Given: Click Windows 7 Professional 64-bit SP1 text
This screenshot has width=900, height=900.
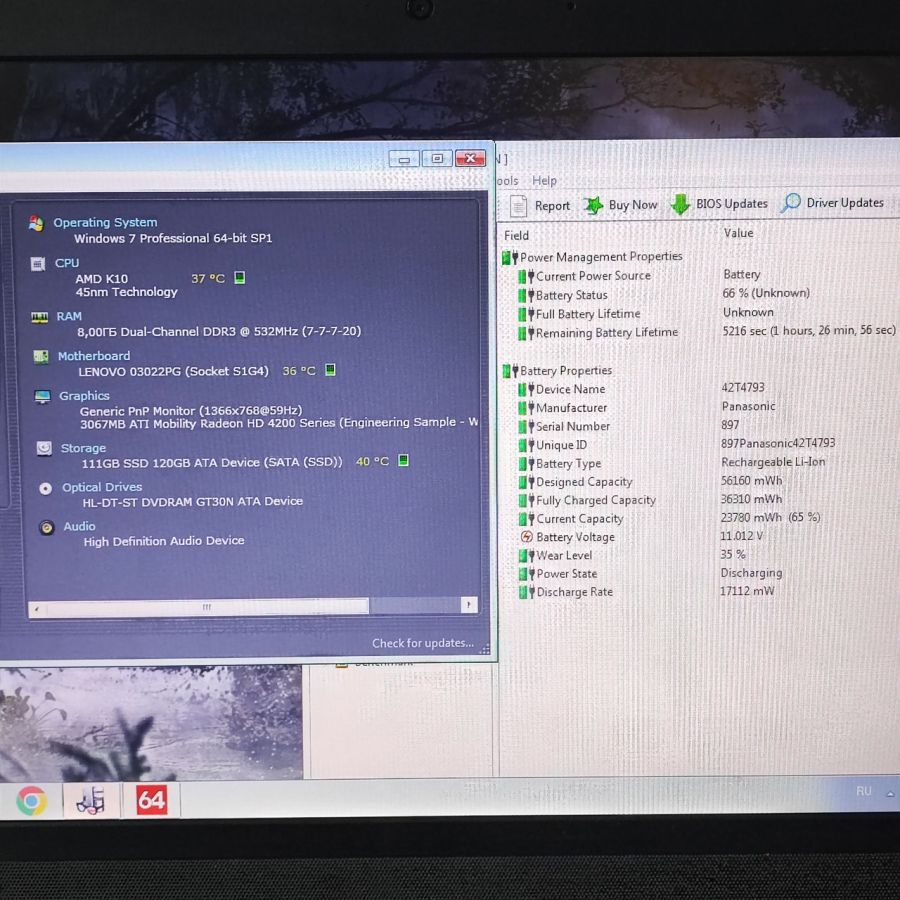Looking at the screenshot, I should (x=173, y=238).
